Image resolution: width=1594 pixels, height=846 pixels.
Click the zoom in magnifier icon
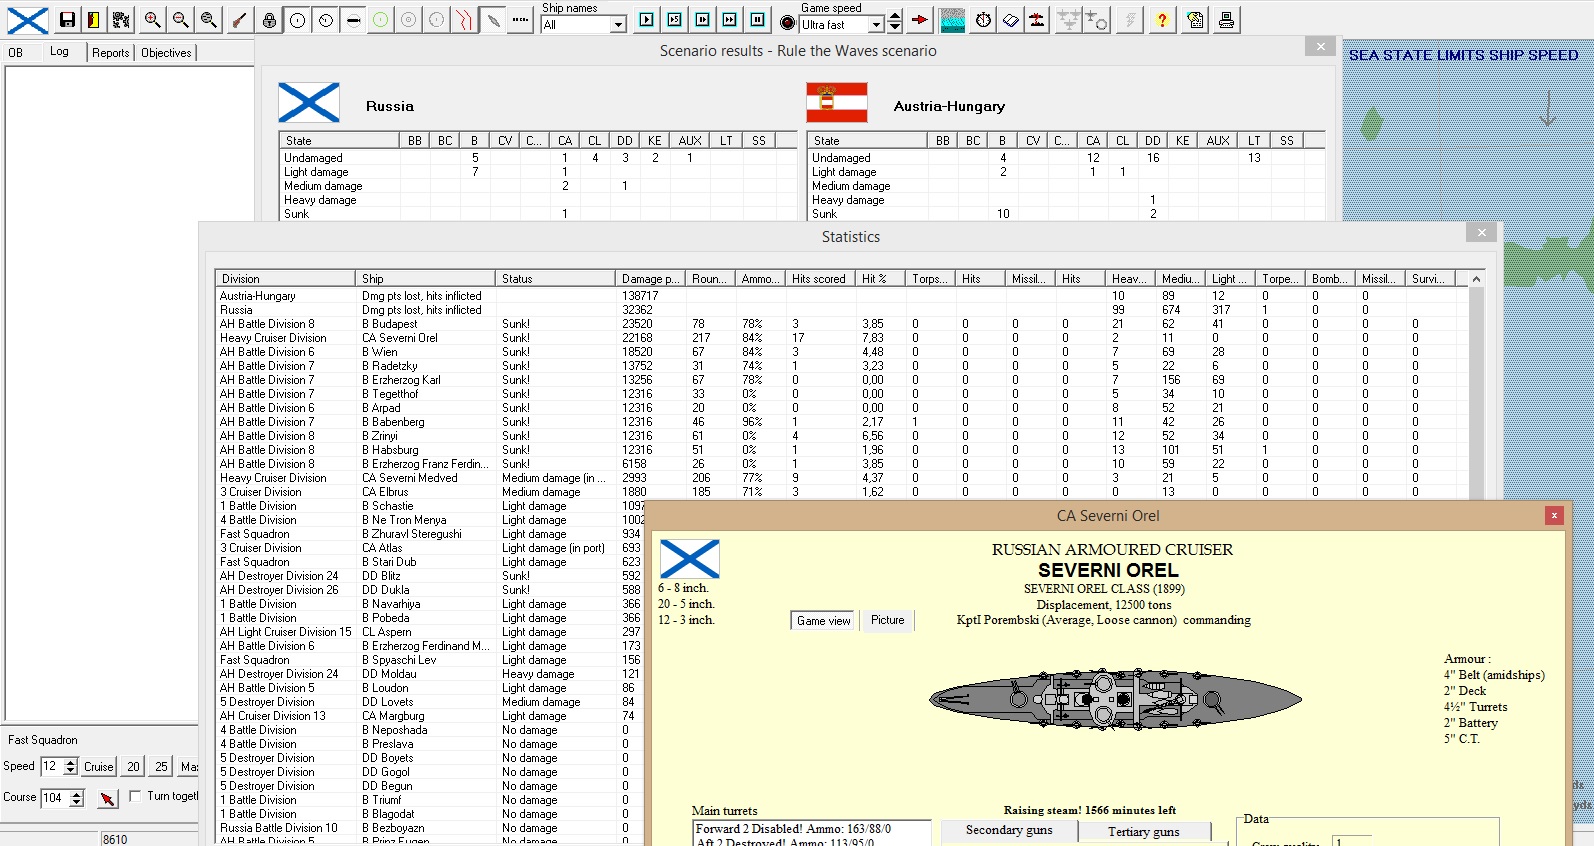pos(152,20)
